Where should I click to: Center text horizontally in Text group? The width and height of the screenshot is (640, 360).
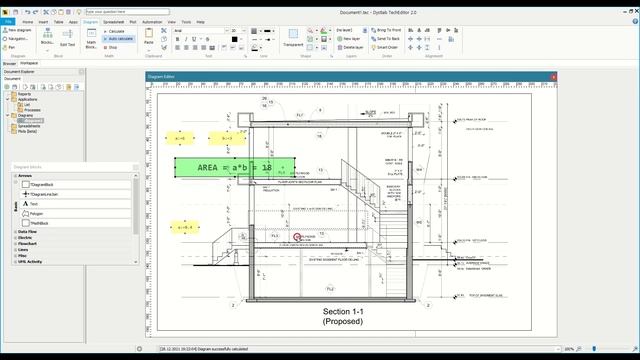coord(186,48)
